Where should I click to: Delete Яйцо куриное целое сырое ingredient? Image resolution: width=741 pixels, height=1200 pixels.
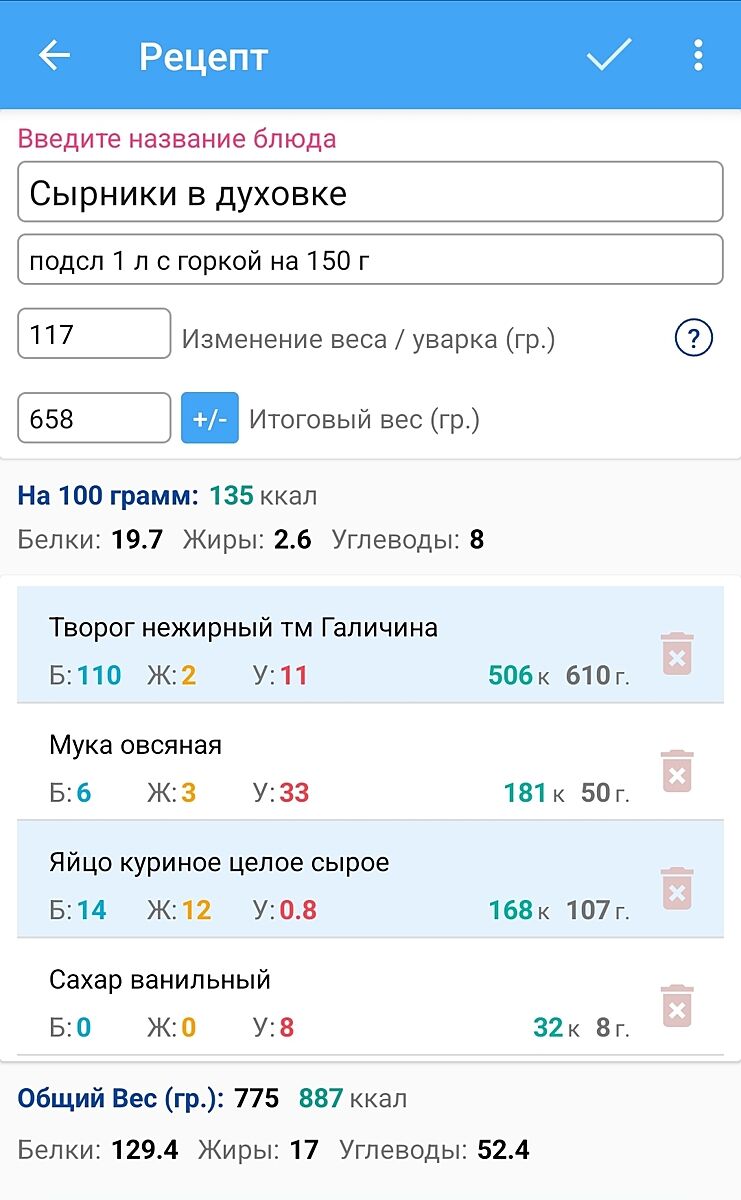(677, 888)
